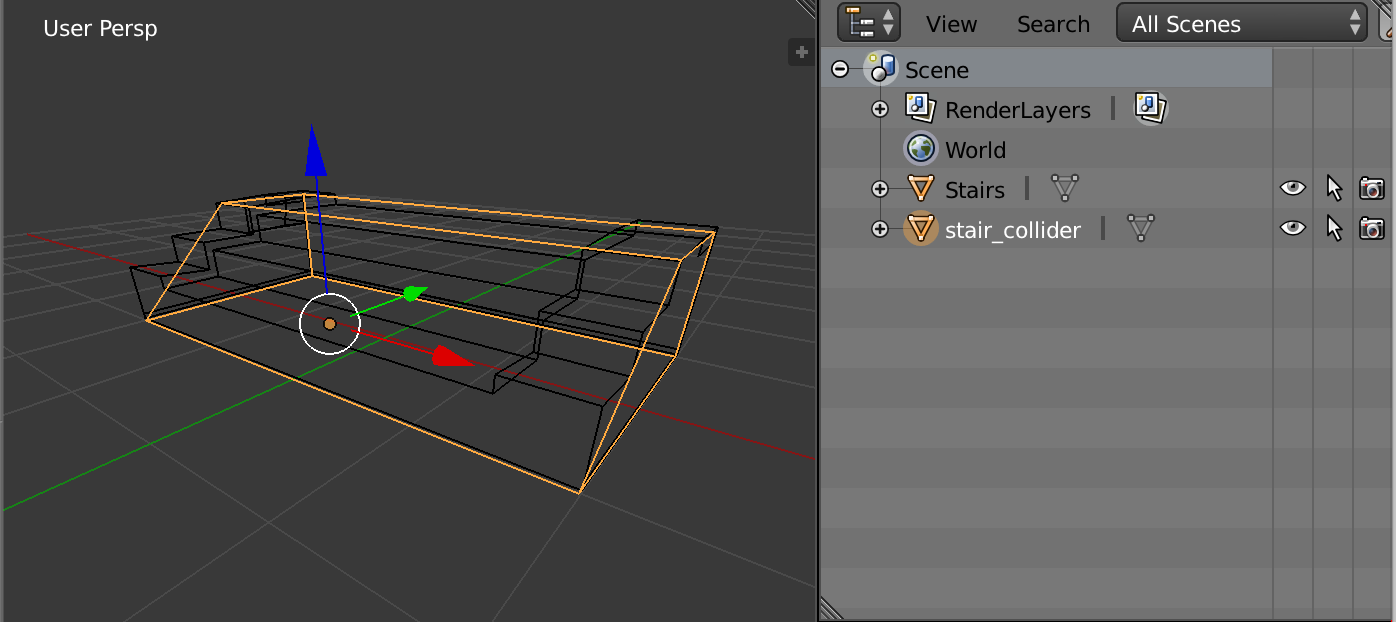Screen dimensions: 1396x622
Task: Select the orange mesh icon beside Stairs
Action: 921,189
